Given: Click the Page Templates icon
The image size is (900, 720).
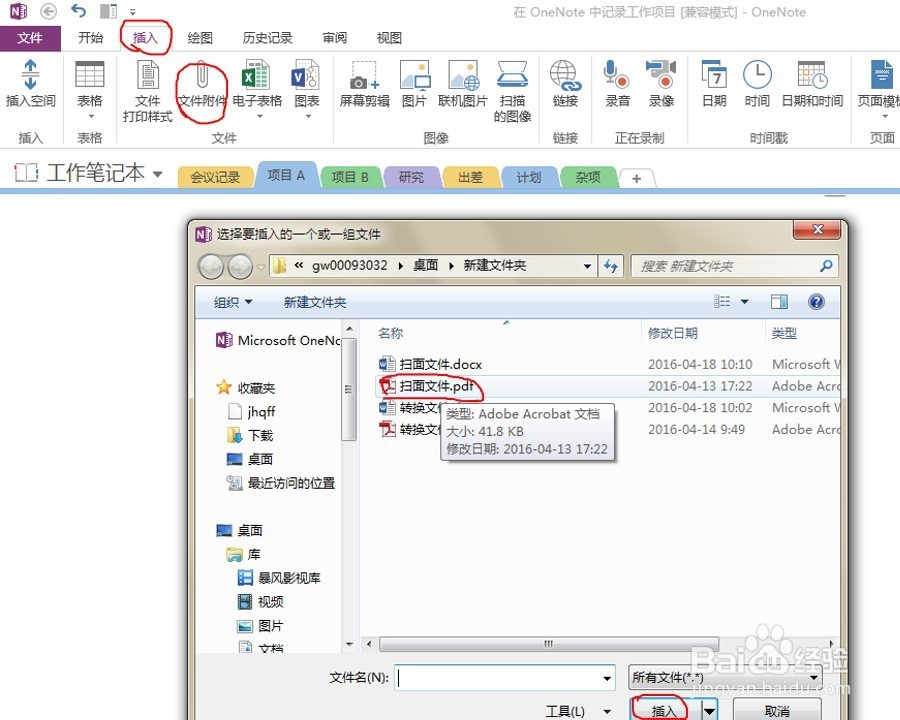Looking at the screenshot, I should tap(882, 75).
